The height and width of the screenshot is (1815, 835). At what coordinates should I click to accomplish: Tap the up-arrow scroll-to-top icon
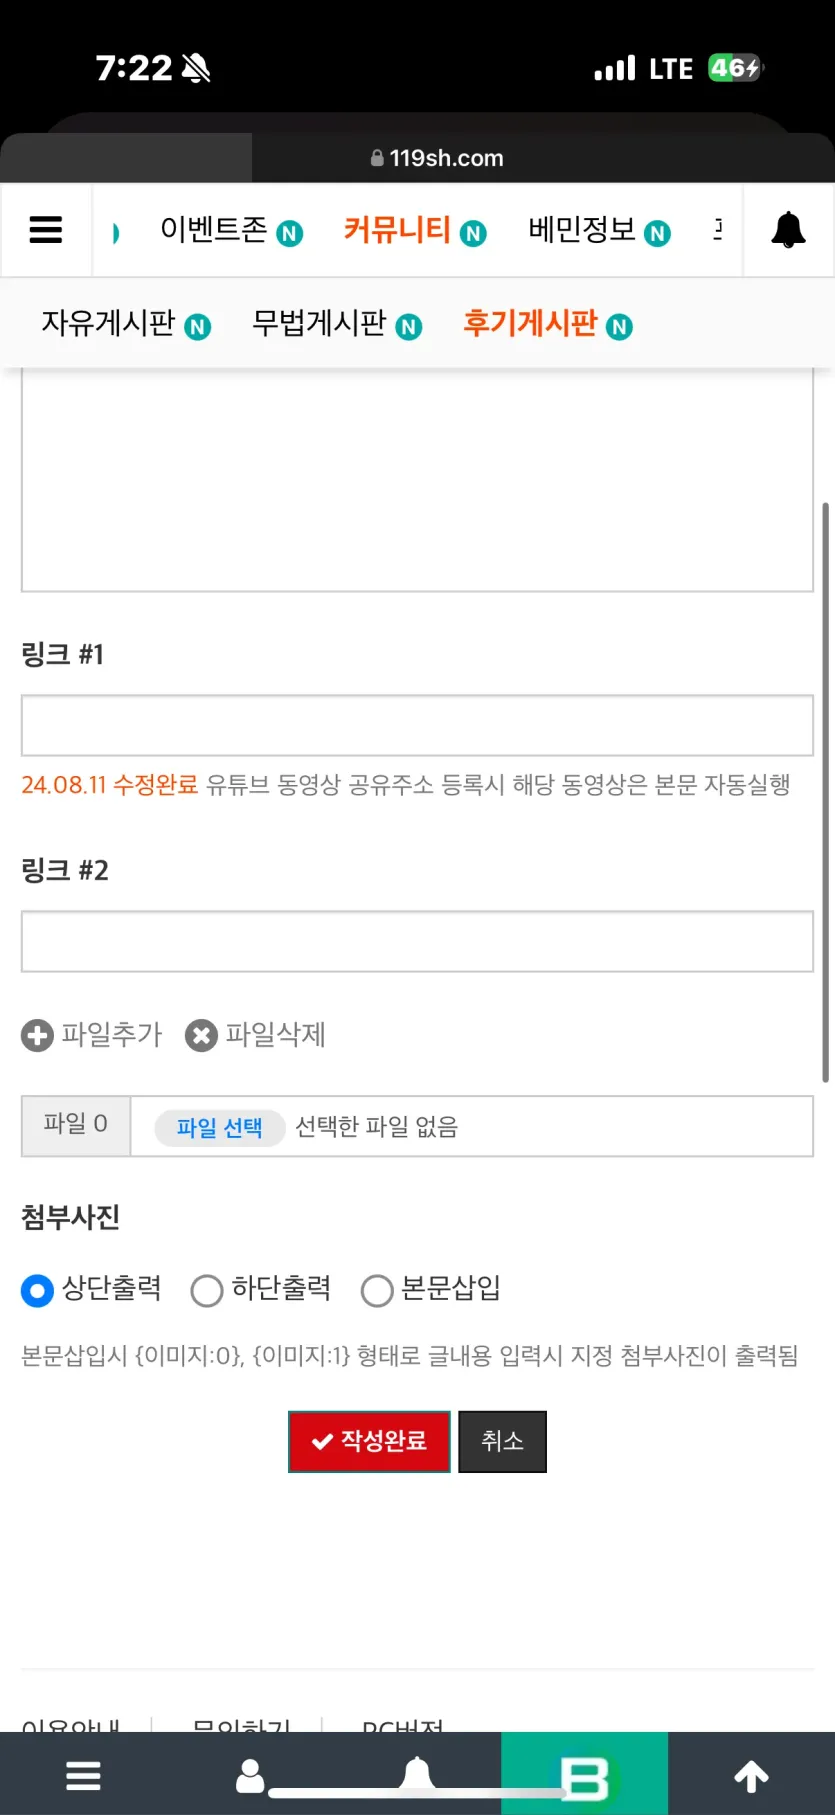tap(752, 1777)
